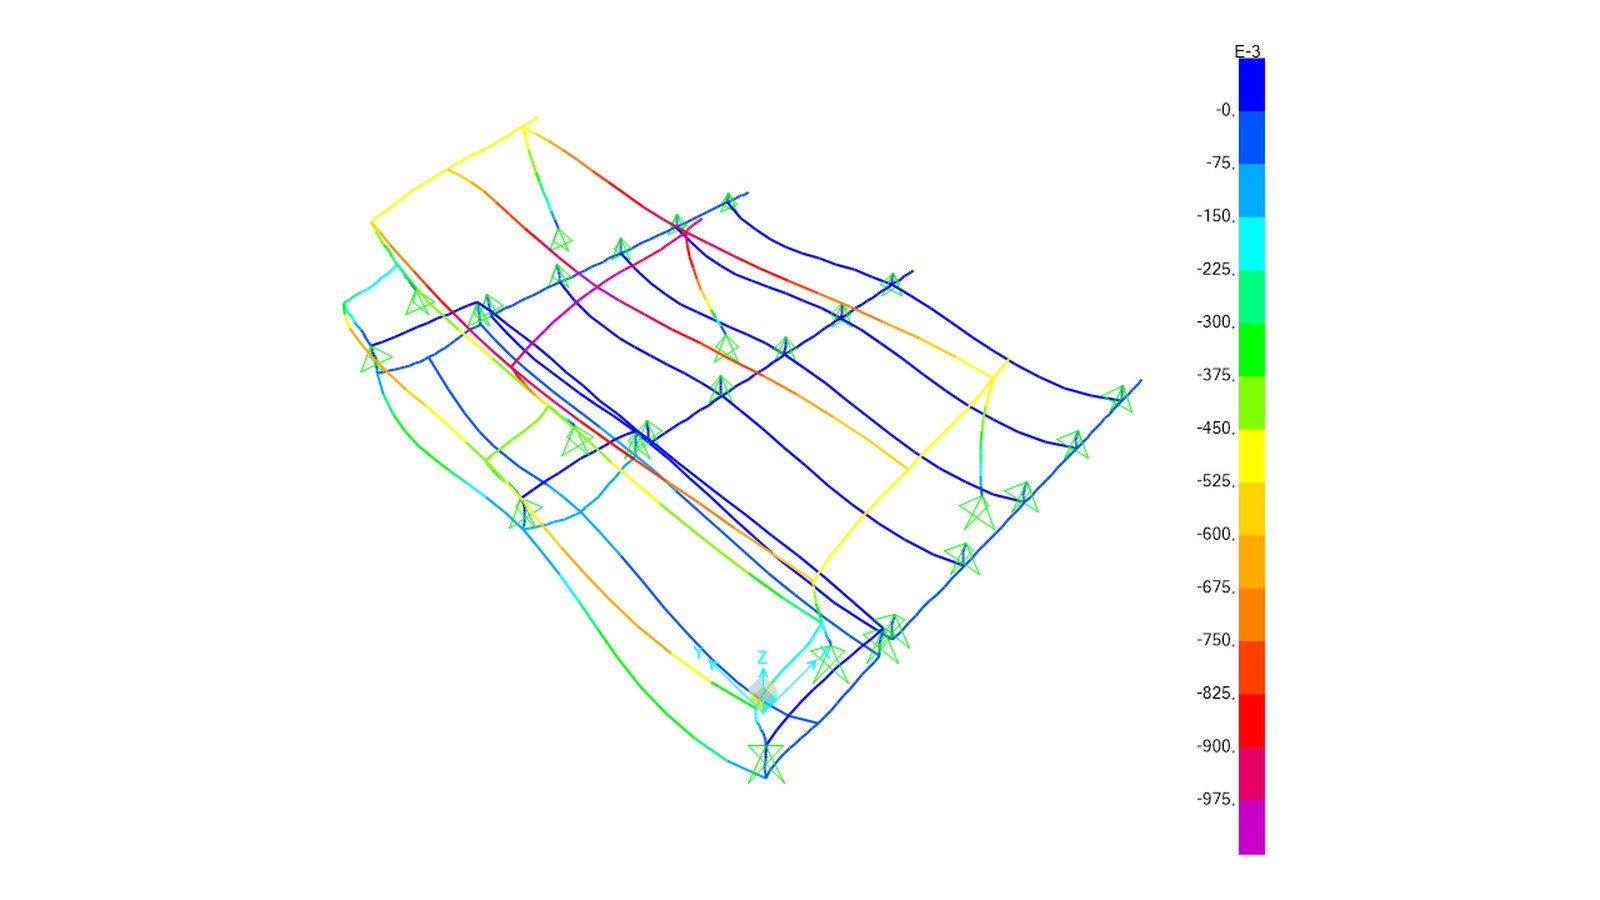Select the legend band between -525. and -600.
Screen dimensions: 1600x900
point(1251,508)
